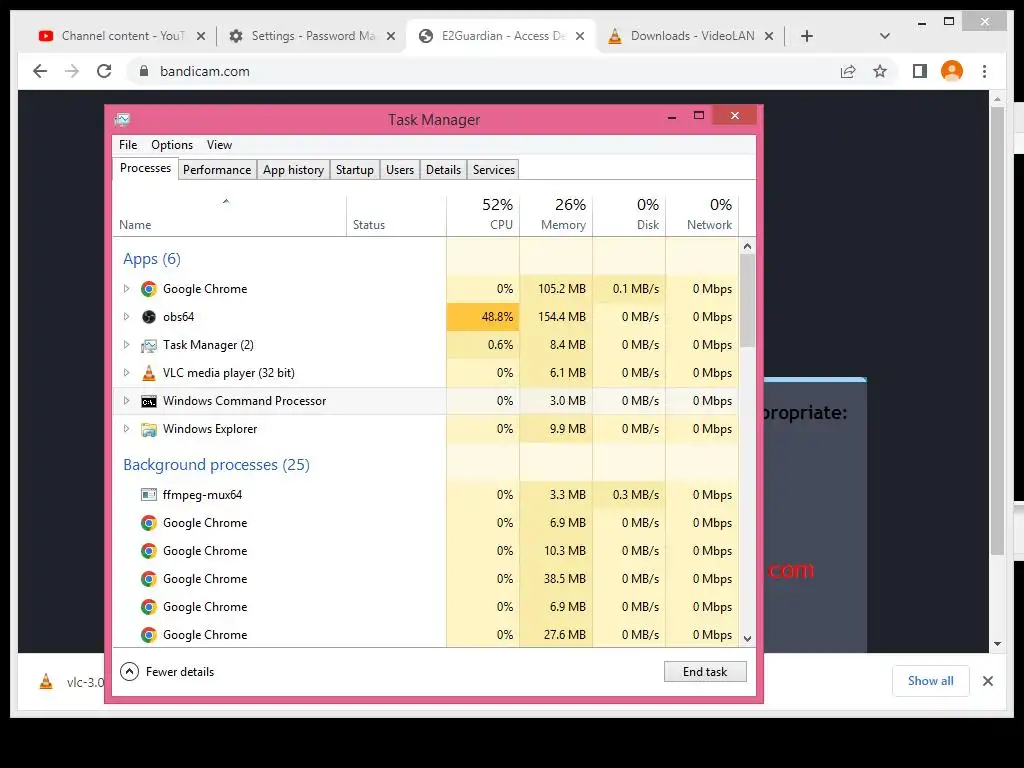This screenshot has height=768, width=1024.
Task: Open the File menu in Task Manager
Action: [128, 145]
